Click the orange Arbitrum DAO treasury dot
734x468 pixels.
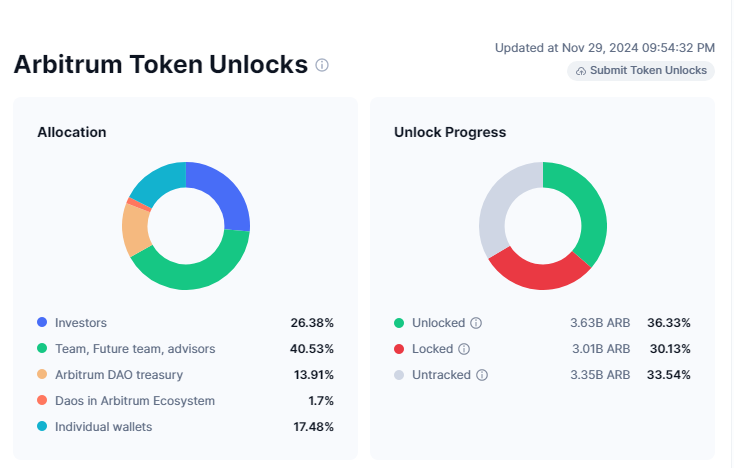click(x=42, y=375)
